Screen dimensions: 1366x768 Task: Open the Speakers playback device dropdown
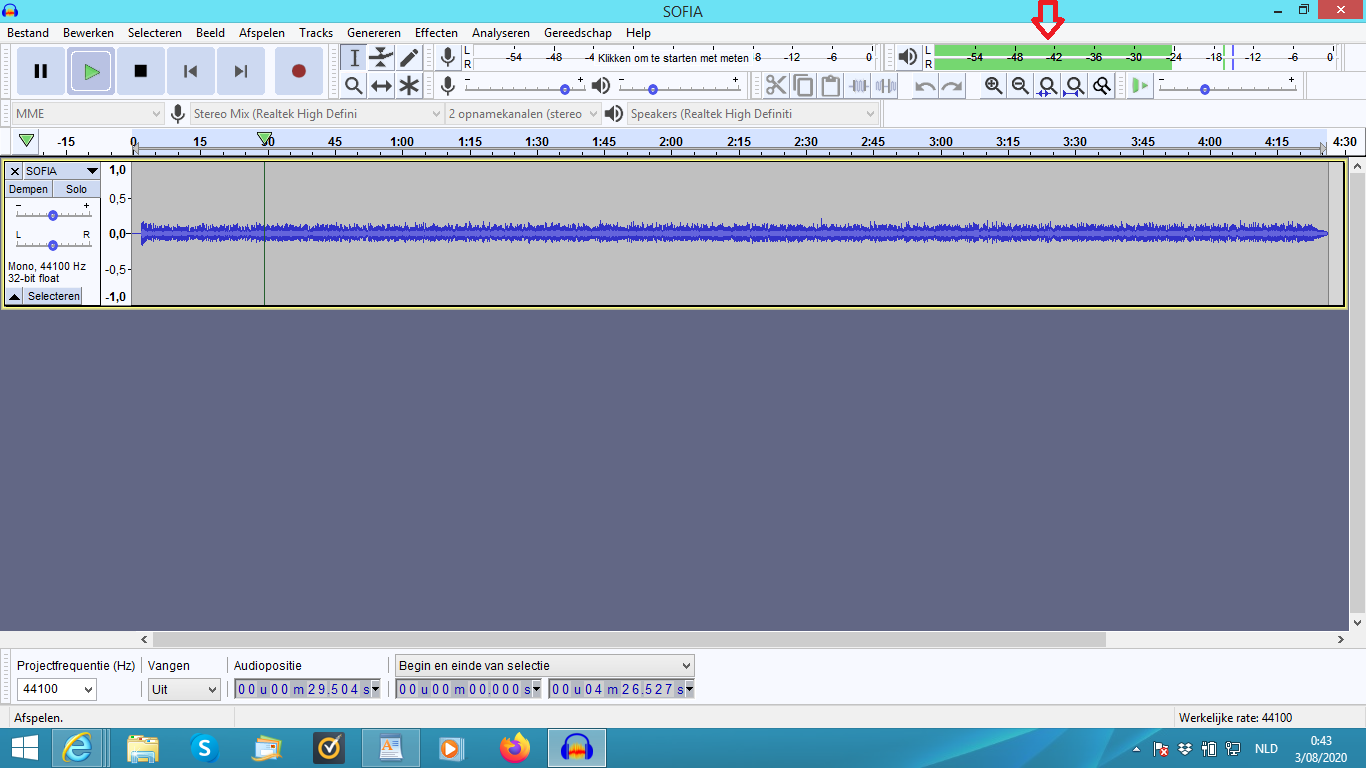(753, 114)
